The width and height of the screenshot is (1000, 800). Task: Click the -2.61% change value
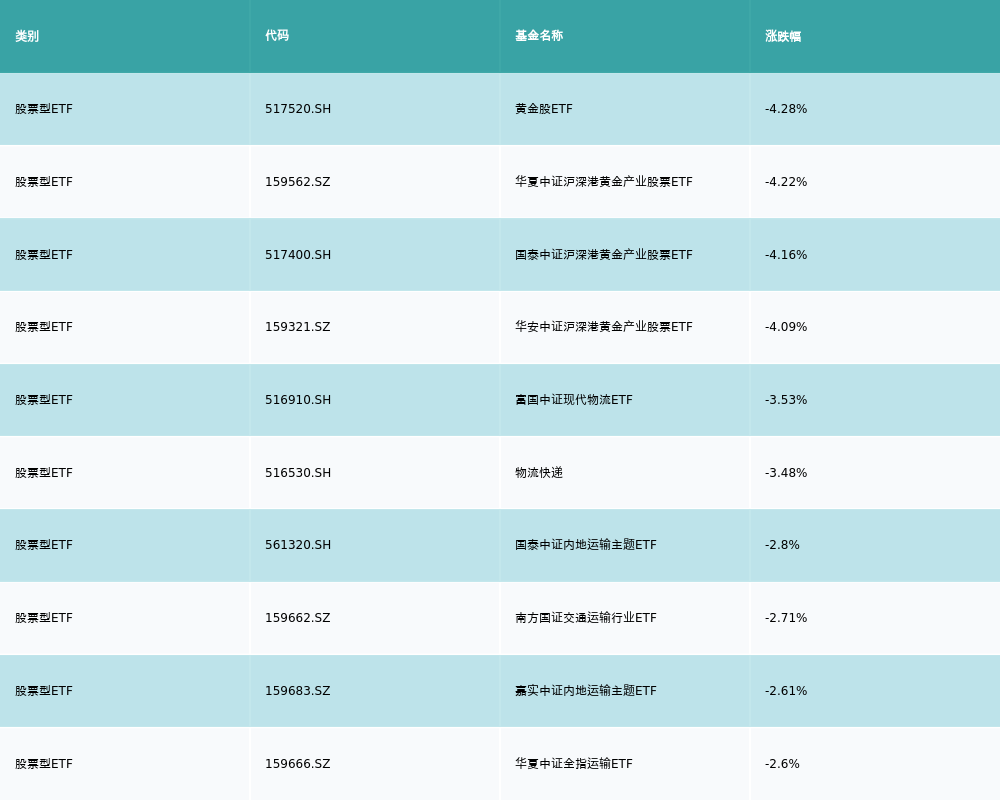tap(786, 691)
